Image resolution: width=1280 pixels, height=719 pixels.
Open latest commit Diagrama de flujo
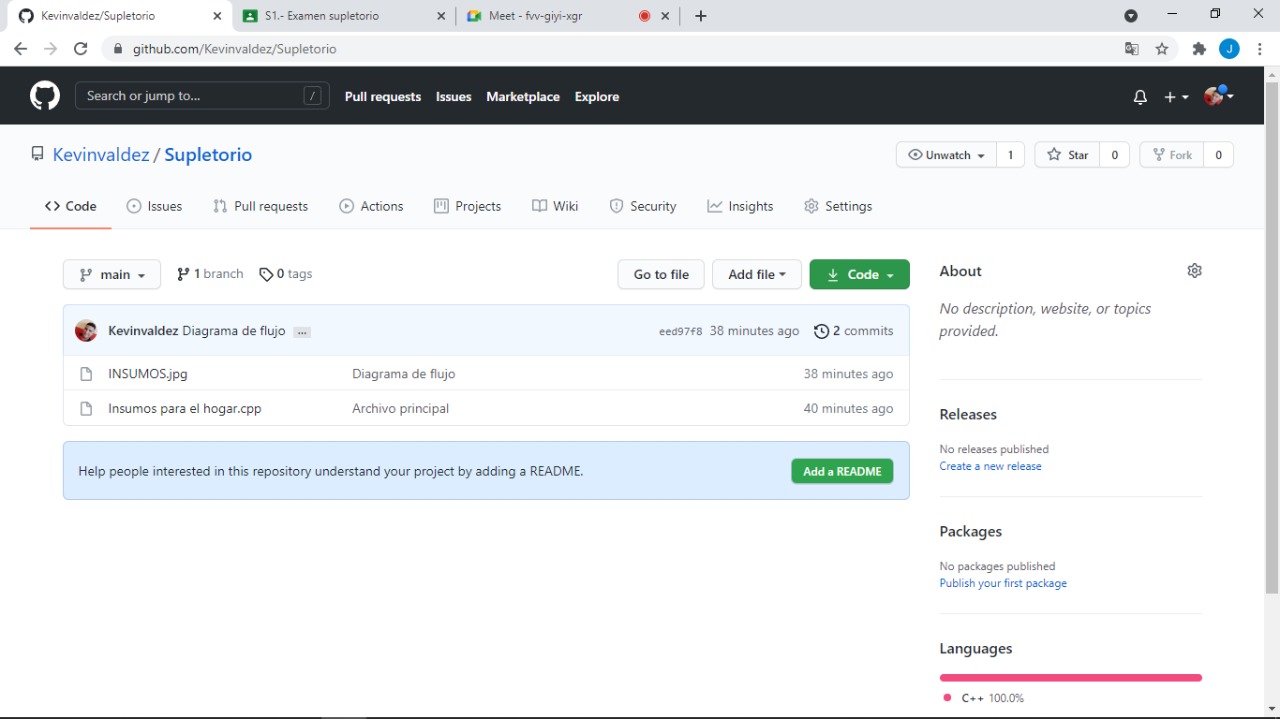click(x=234, y=331)
